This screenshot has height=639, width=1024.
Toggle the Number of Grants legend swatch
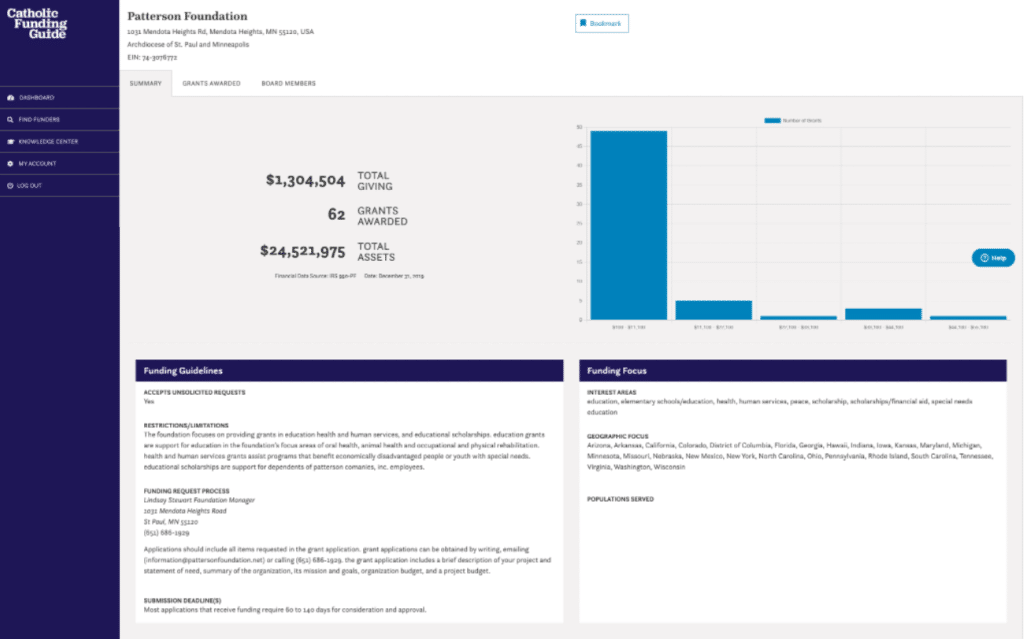(773, 121)
